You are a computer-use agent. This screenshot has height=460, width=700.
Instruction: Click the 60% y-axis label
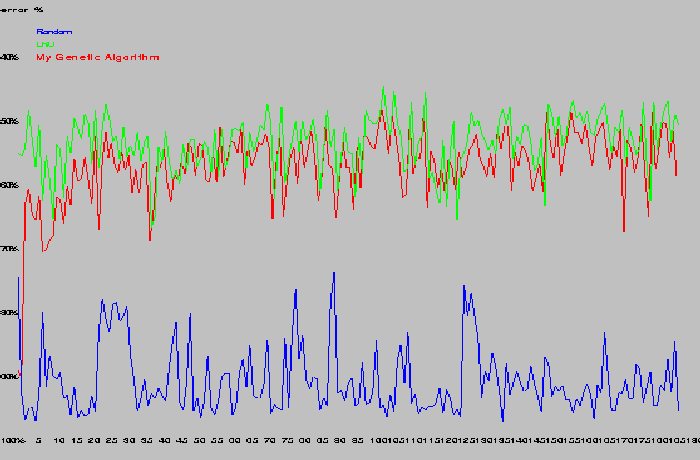9,185
